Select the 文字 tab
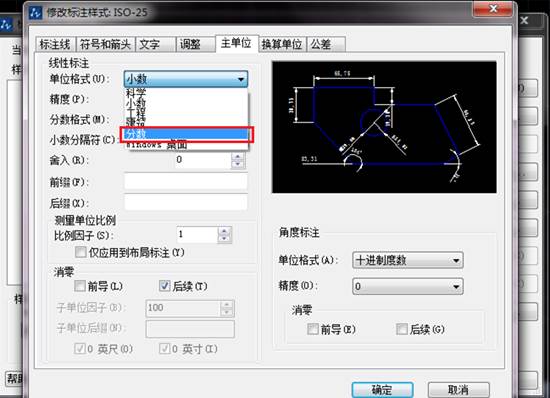The height and width of the screenshot is (398, 550). [x=155, y=45]
